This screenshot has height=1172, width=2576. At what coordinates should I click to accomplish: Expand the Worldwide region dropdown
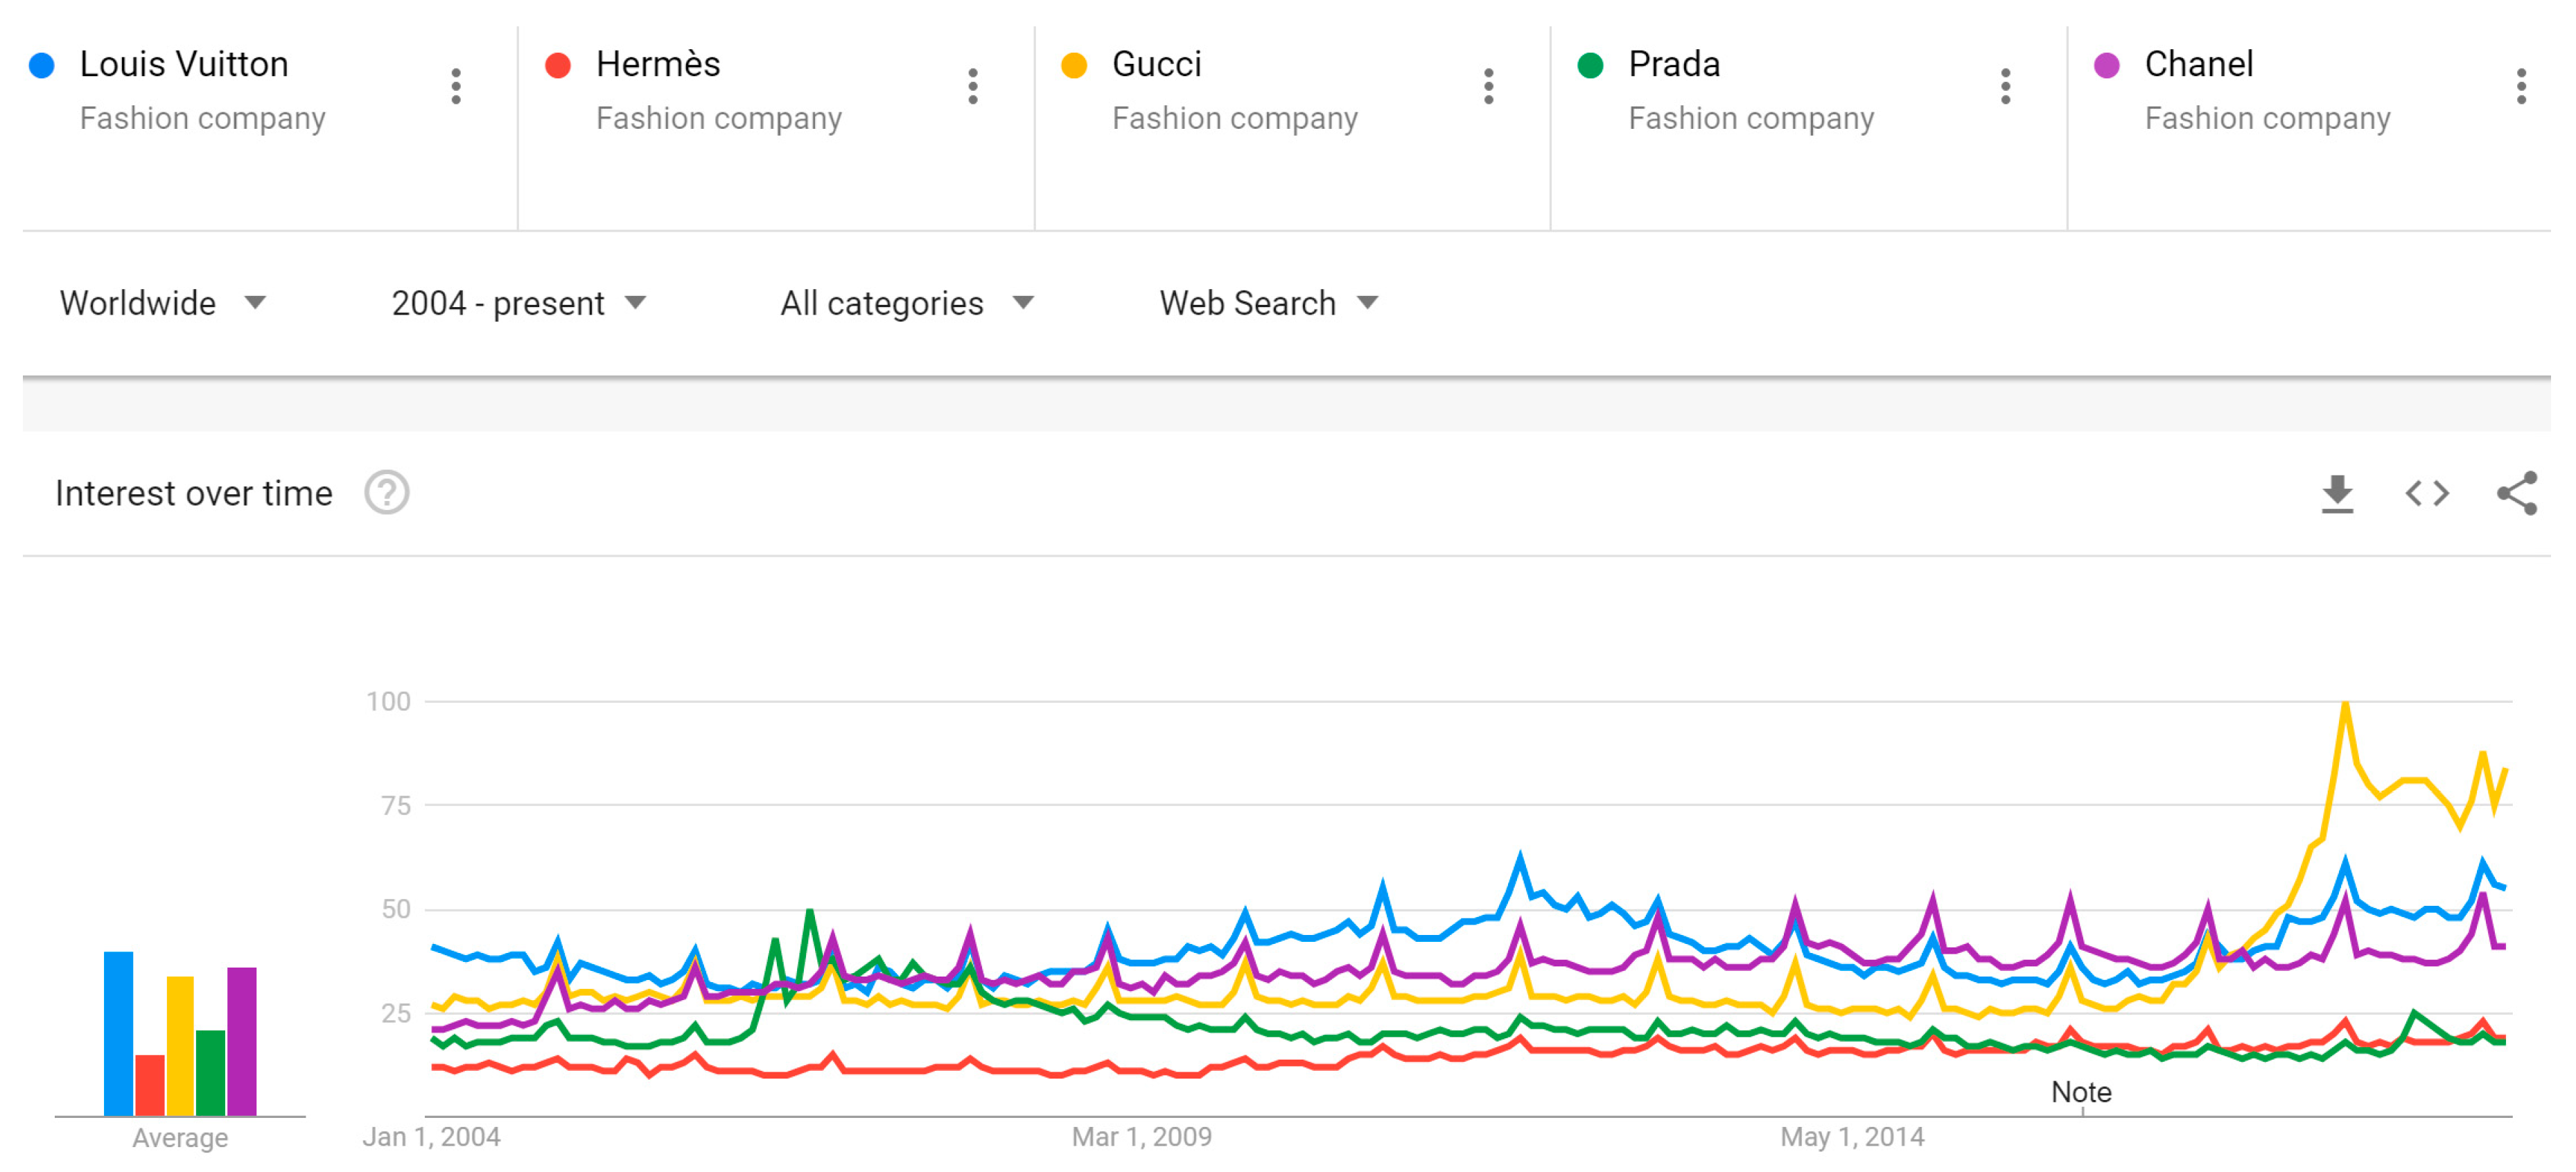[x=163, y=303]
